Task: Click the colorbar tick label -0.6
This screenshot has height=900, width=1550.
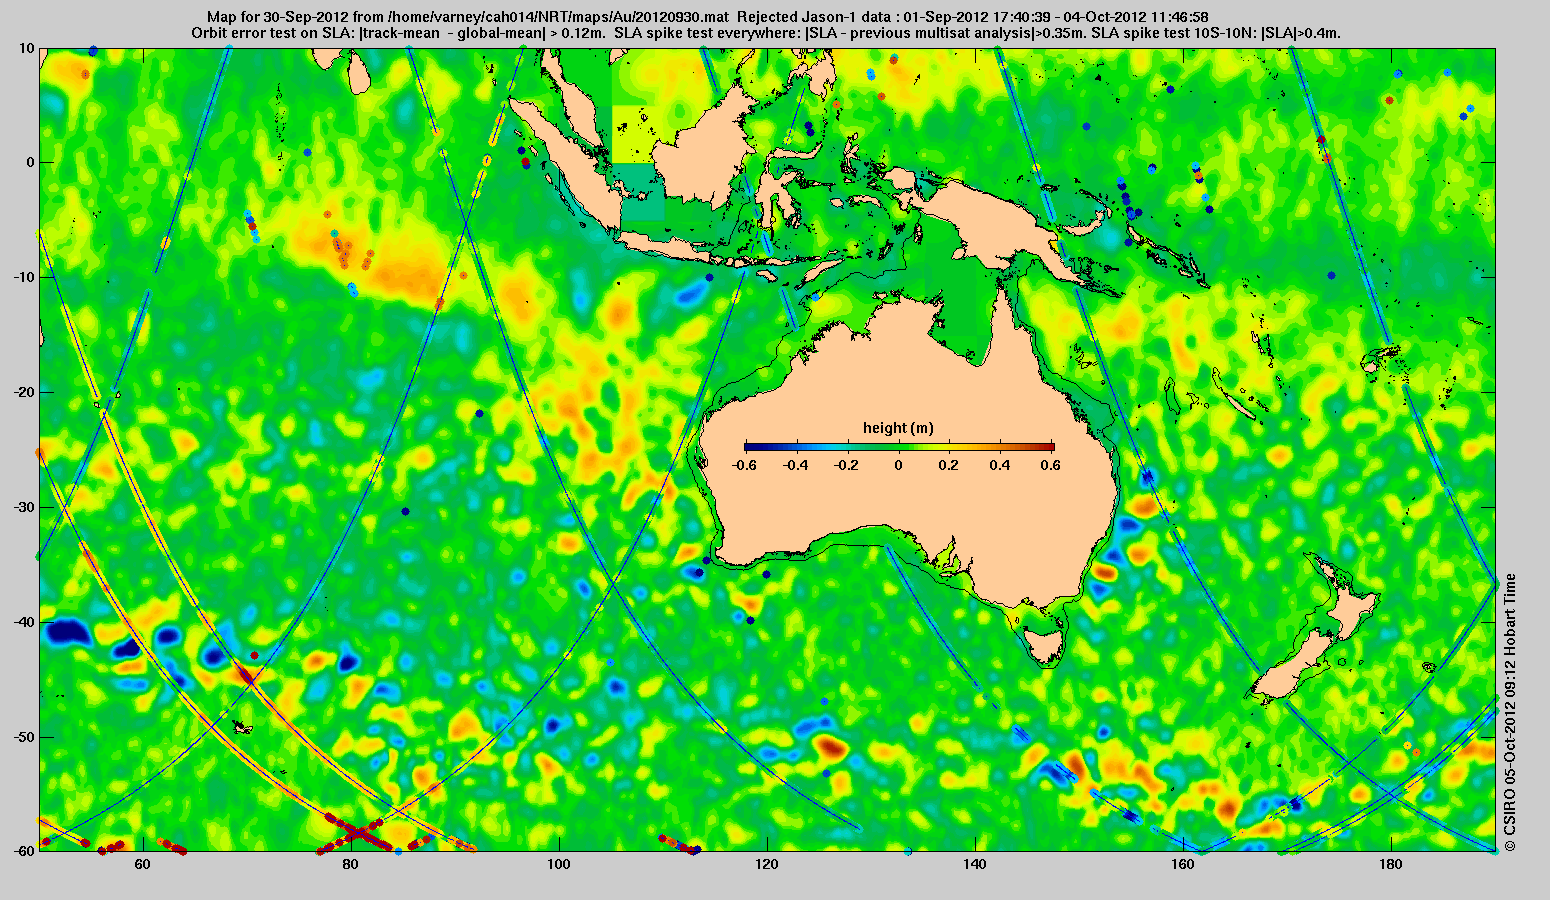Action: coord(743,465)
